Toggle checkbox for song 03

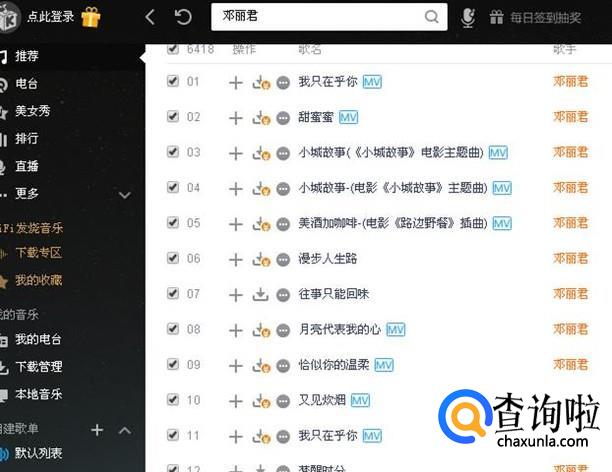pos(173,151)
